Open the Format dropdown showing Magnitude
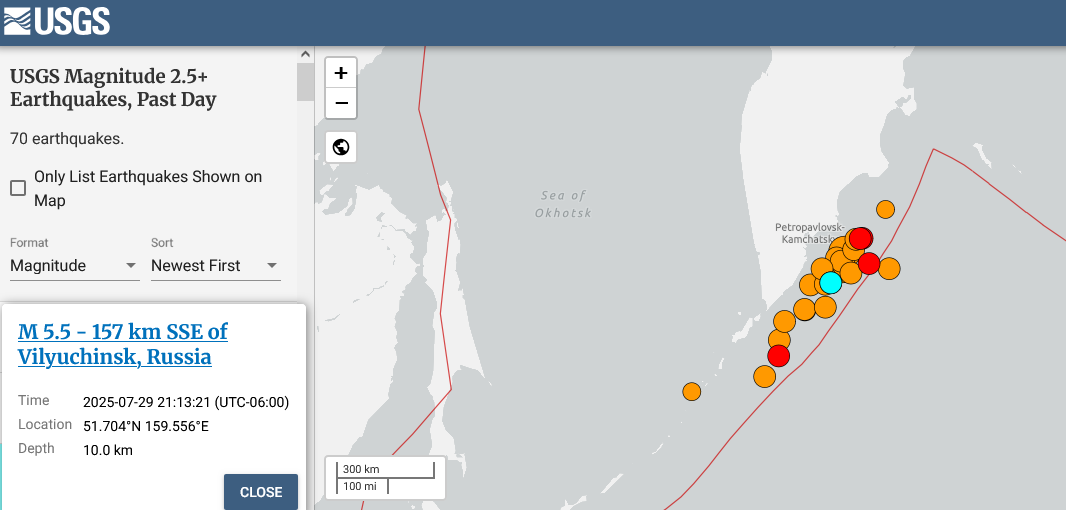1066x510 pixels. [x=74, y=266]
